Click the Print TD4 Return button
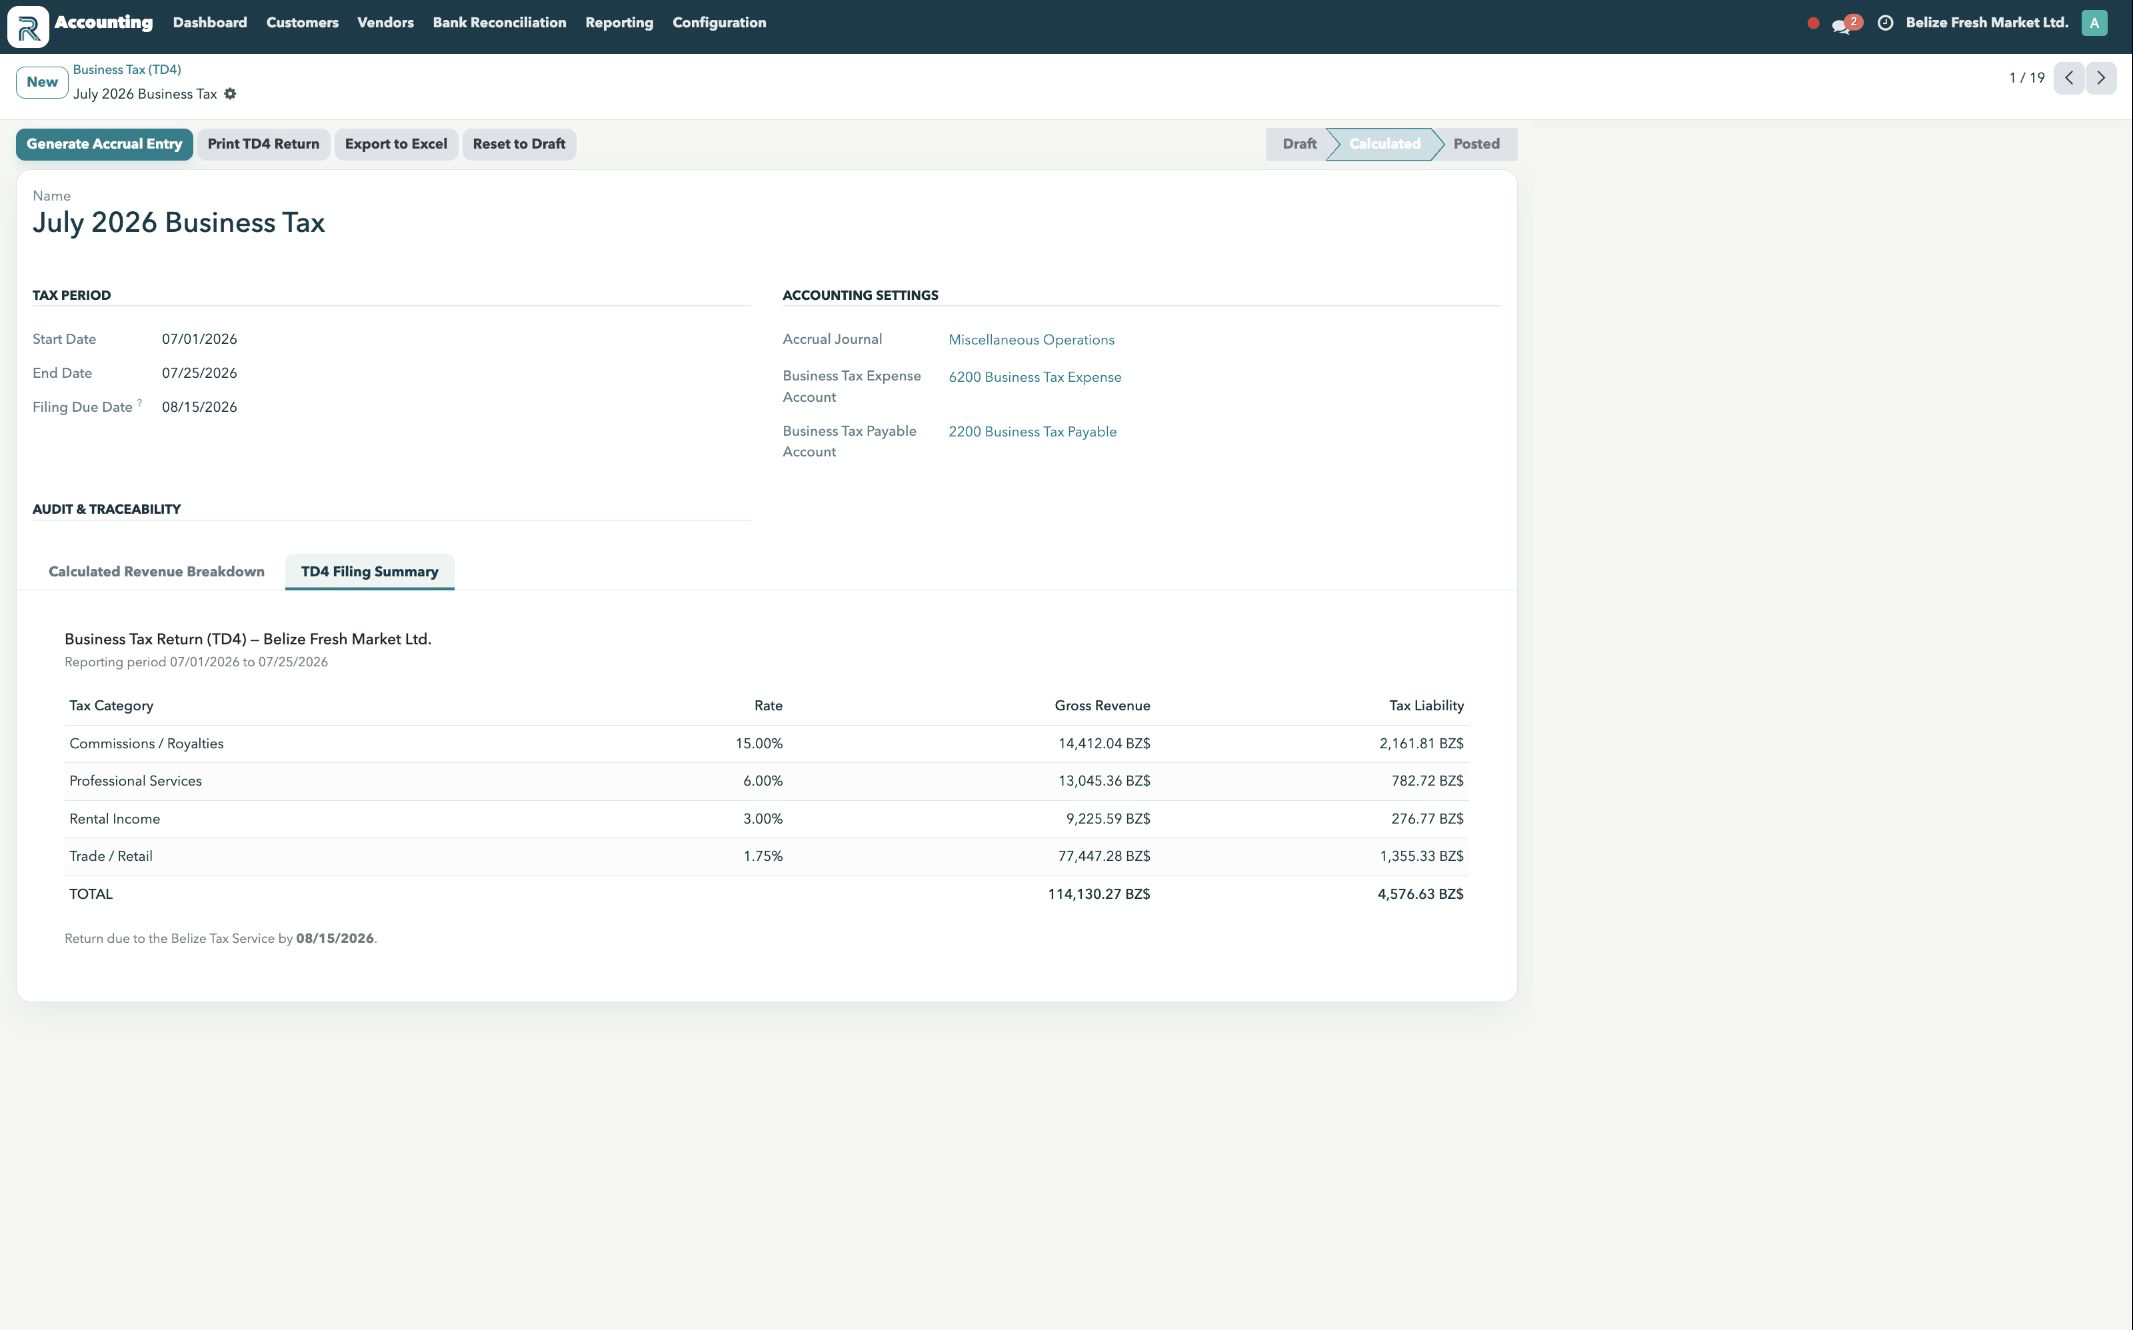Viewport: 2133px width, 1330px height. 263,144
